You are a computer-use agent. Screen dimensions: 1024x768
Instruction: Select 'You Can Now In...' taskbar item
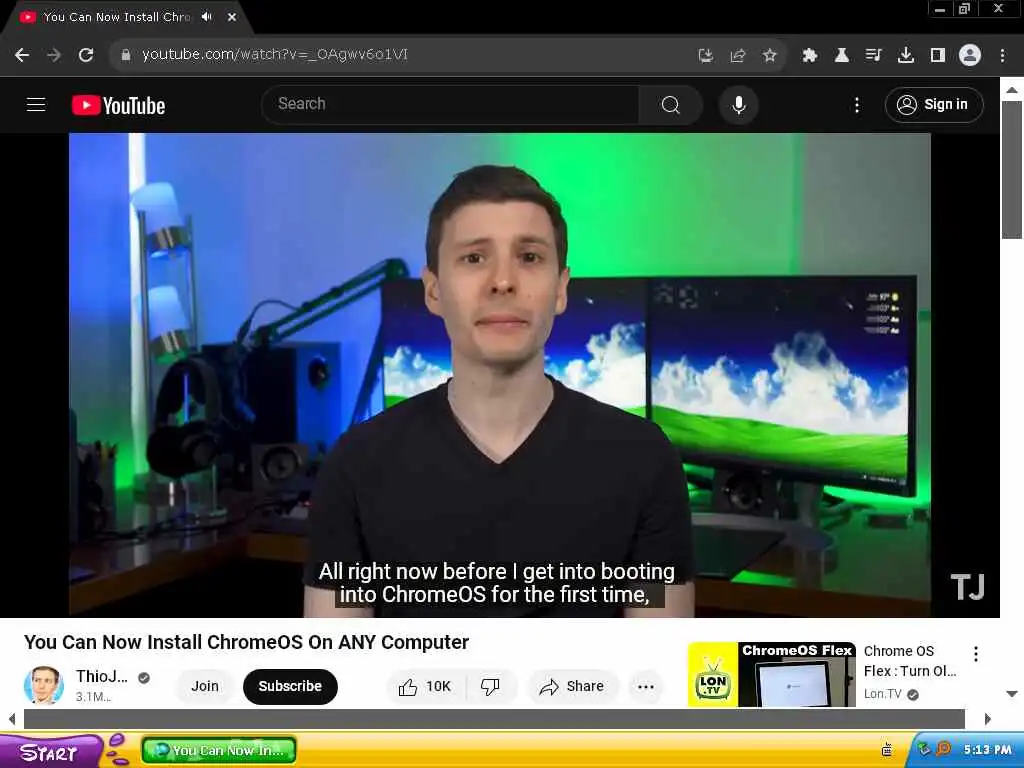click(219, 750)
